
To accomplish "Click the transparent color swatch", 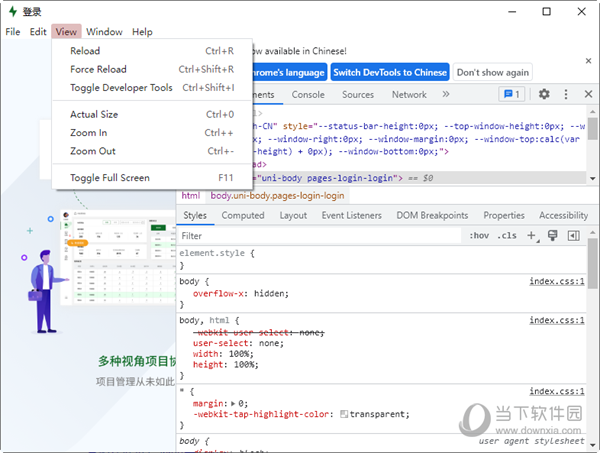I will coord(344,414).
